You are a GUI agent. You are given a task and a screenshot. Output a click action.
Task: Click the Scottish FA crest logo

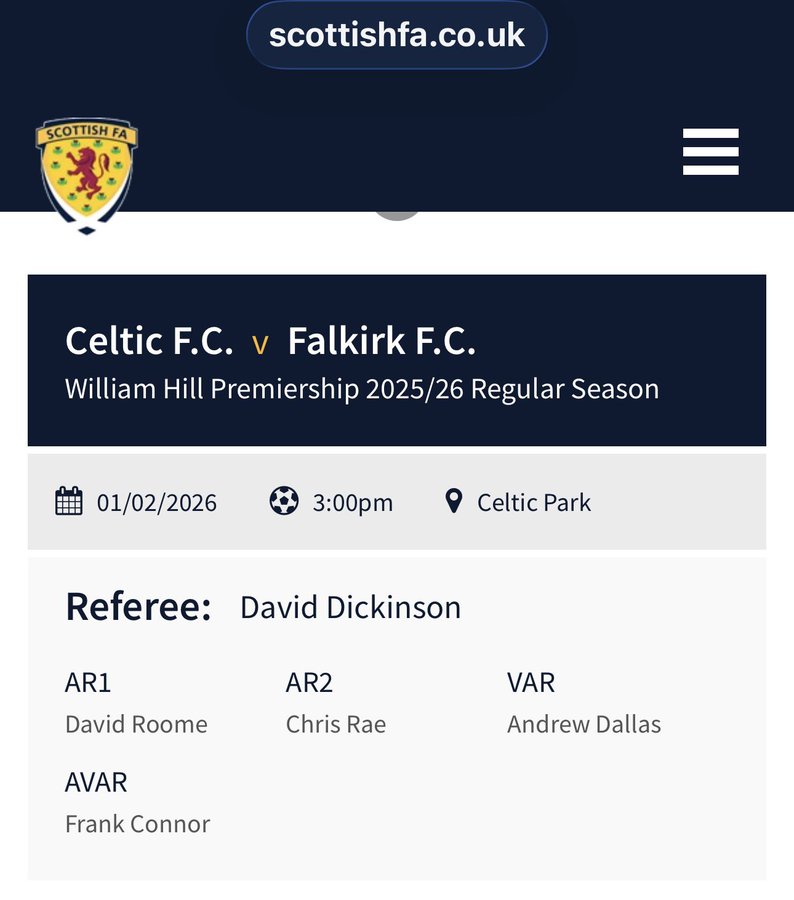point(86,172)
